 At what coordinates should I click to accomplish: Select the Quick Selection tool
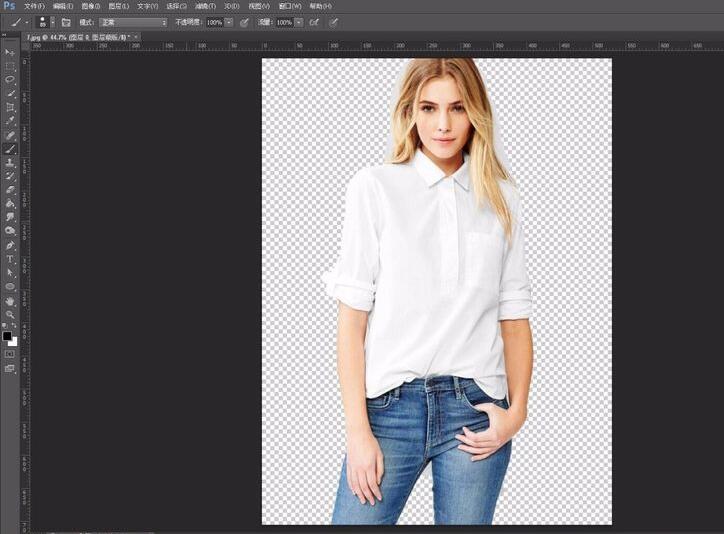[x=10, y=94]
